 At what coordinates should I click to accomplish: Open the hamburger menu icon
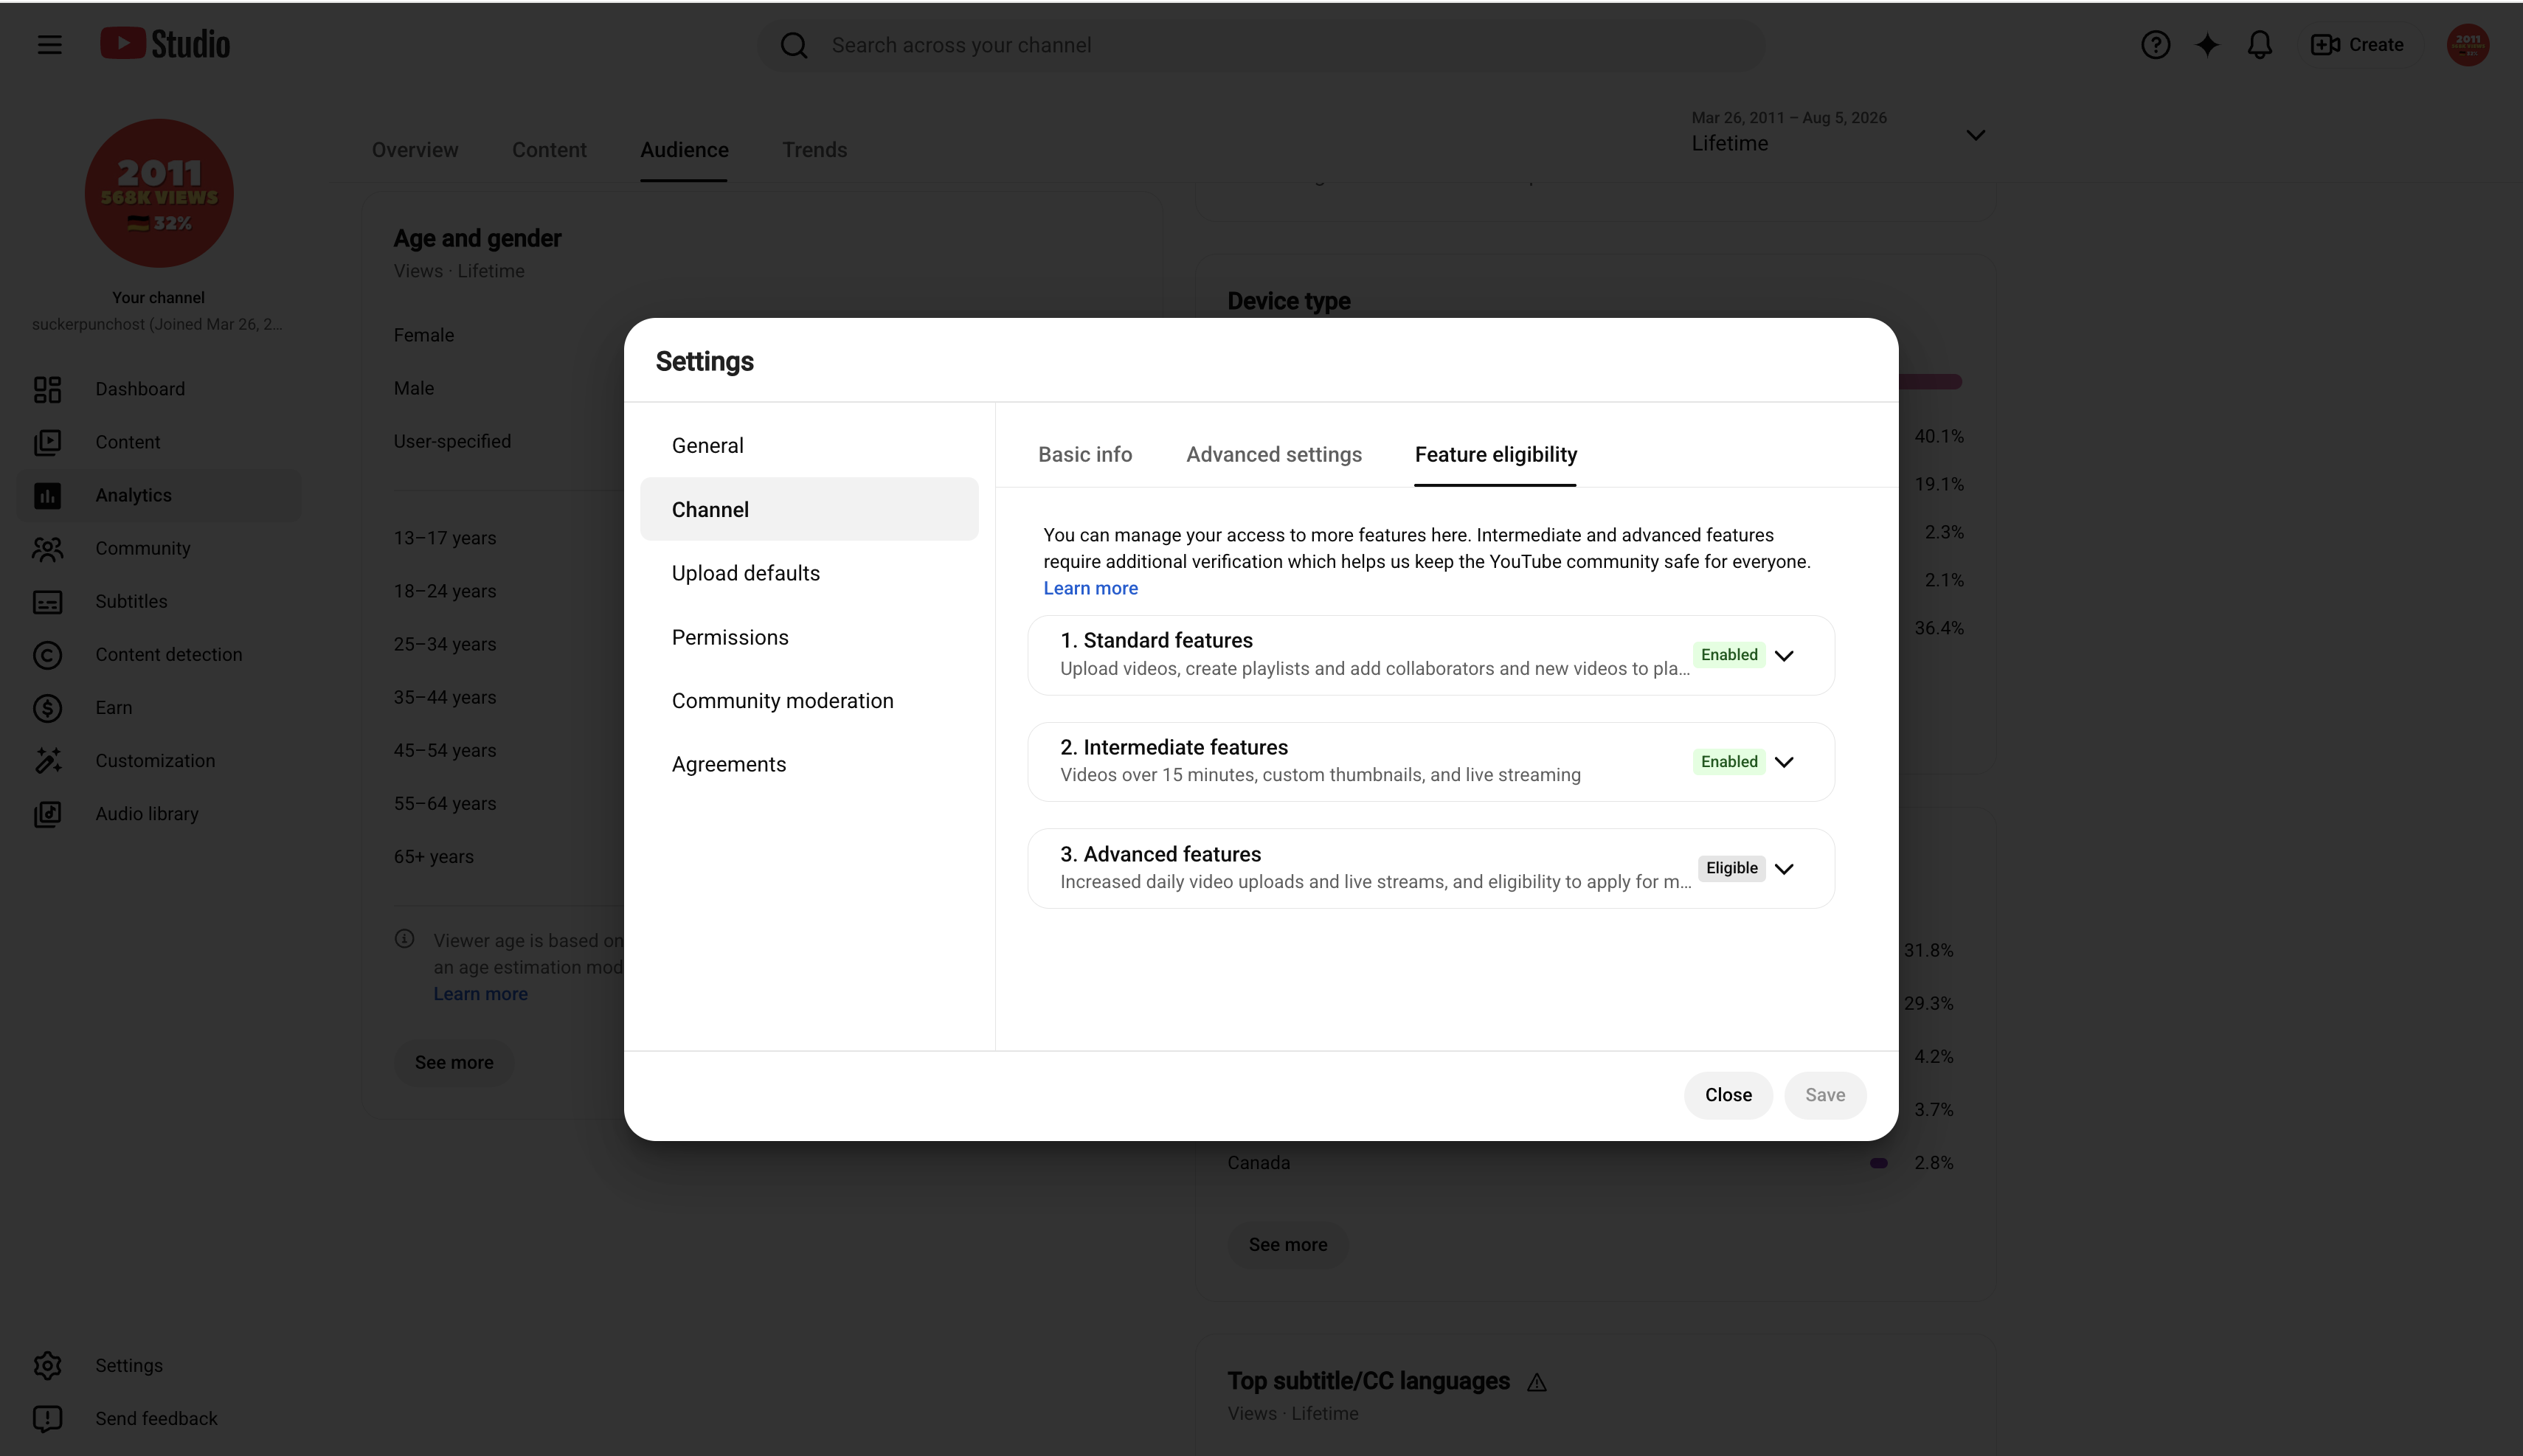(49, 45)
